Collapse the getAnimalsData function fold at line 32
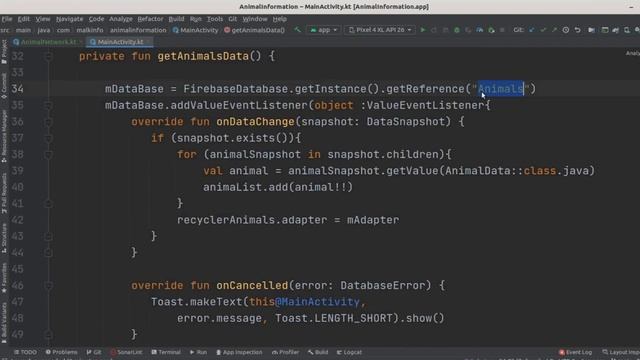This screenshot has width=640, height=360. tap(48, 56)
